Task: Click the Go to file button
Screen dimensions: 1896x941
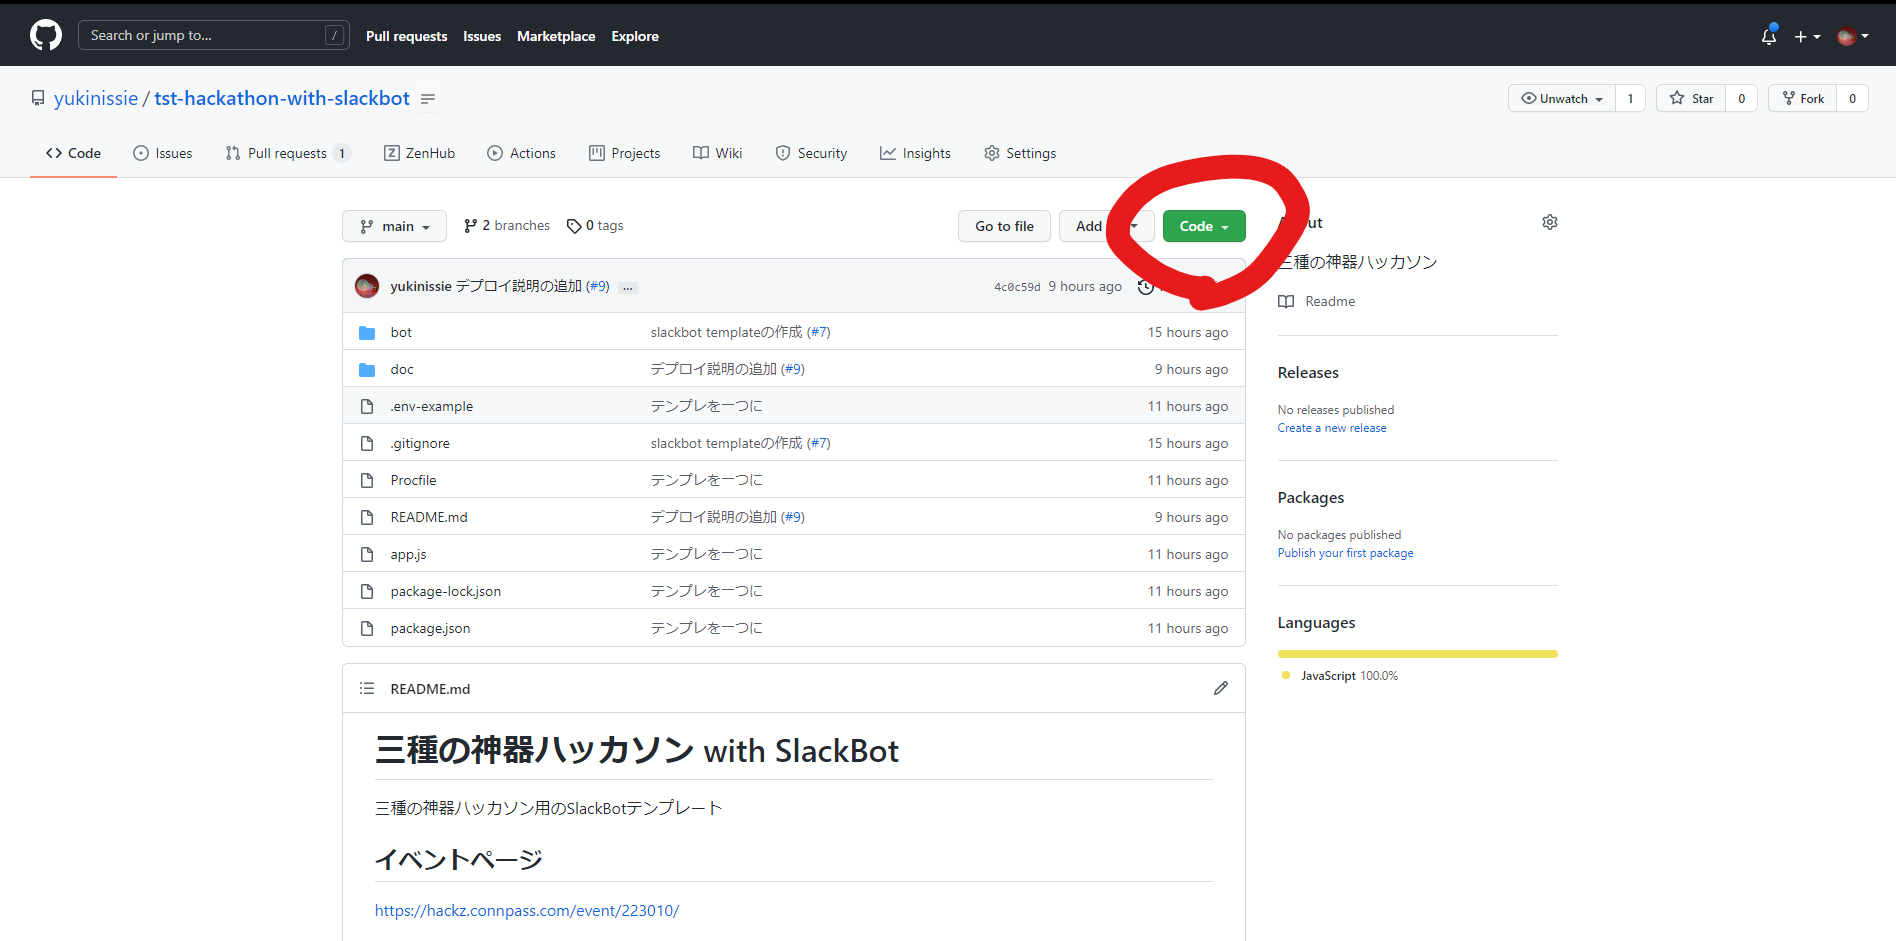Action: 1004,226
